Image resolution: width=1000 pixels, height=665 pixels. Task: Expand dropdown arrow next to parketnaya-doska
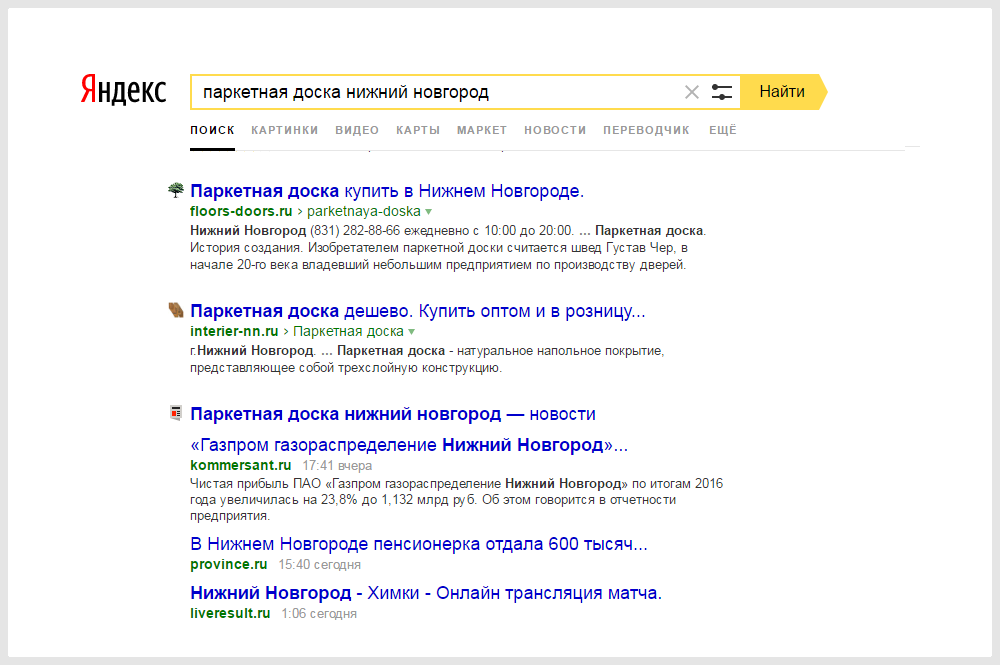429,212
